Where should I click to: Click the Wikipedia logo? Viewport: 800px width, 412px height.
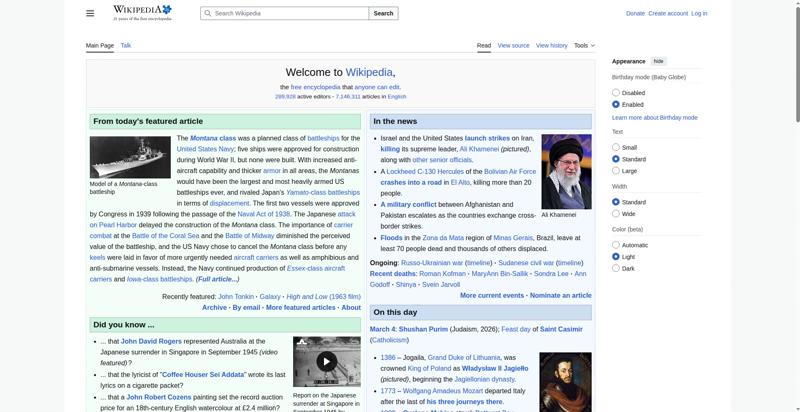[141, 12]
